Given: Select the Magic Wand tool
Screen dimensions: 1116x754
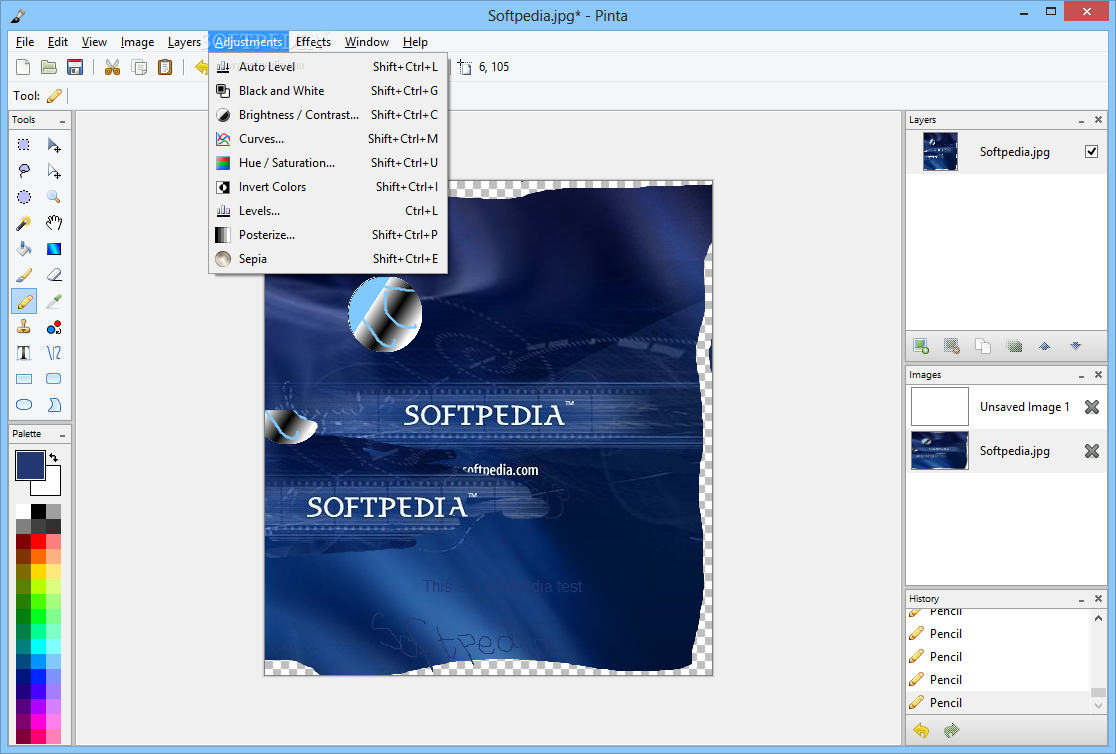Looking at the screenshot, I should [x=23, y=223].
